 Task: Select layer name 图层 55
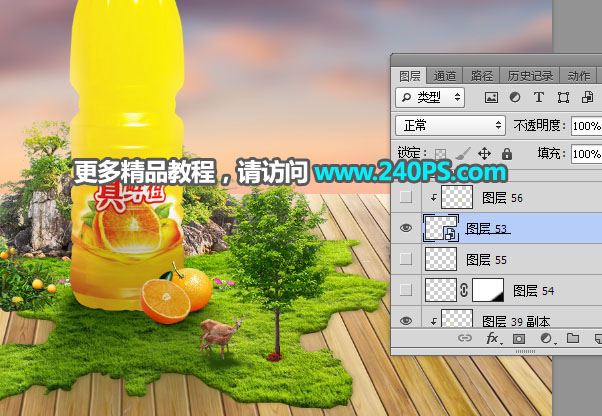(486, 260)
